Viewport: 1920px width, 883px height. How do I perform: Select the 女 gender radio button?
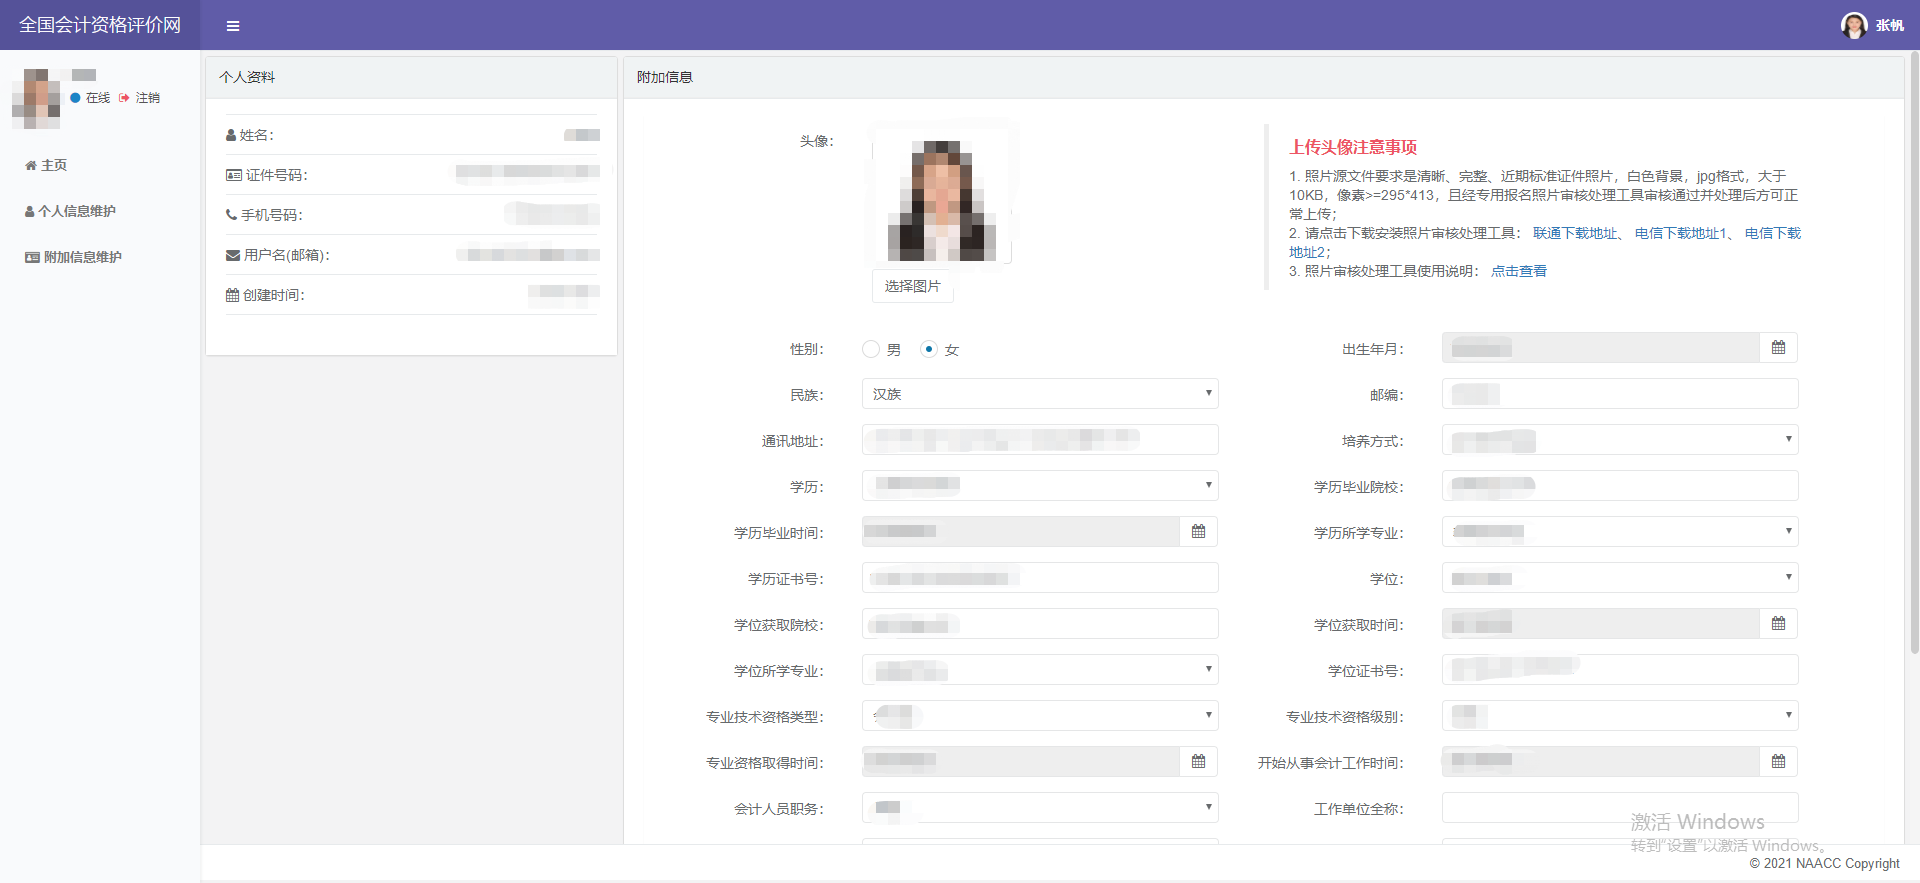click(x=929, y=349)
